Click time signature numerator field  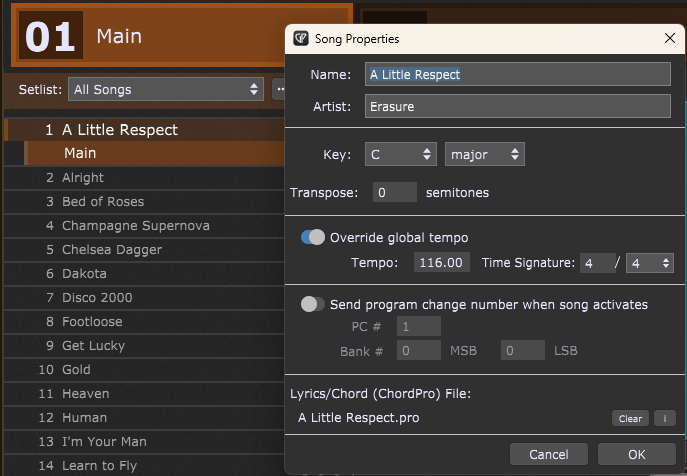click(x=598, y=263)
